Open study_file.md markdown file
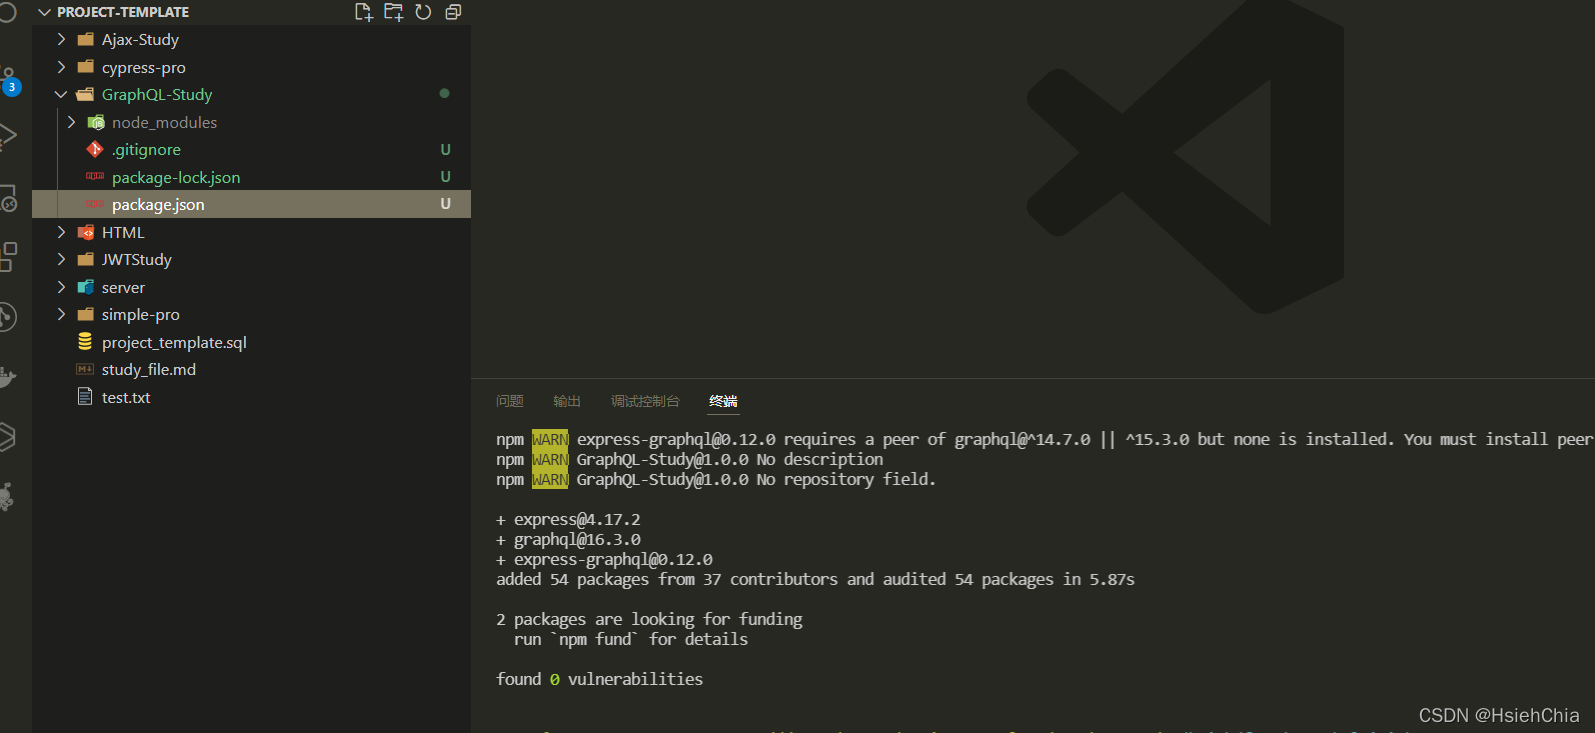The width and height of the screenshot is (1595, 733). pos(149,370)
